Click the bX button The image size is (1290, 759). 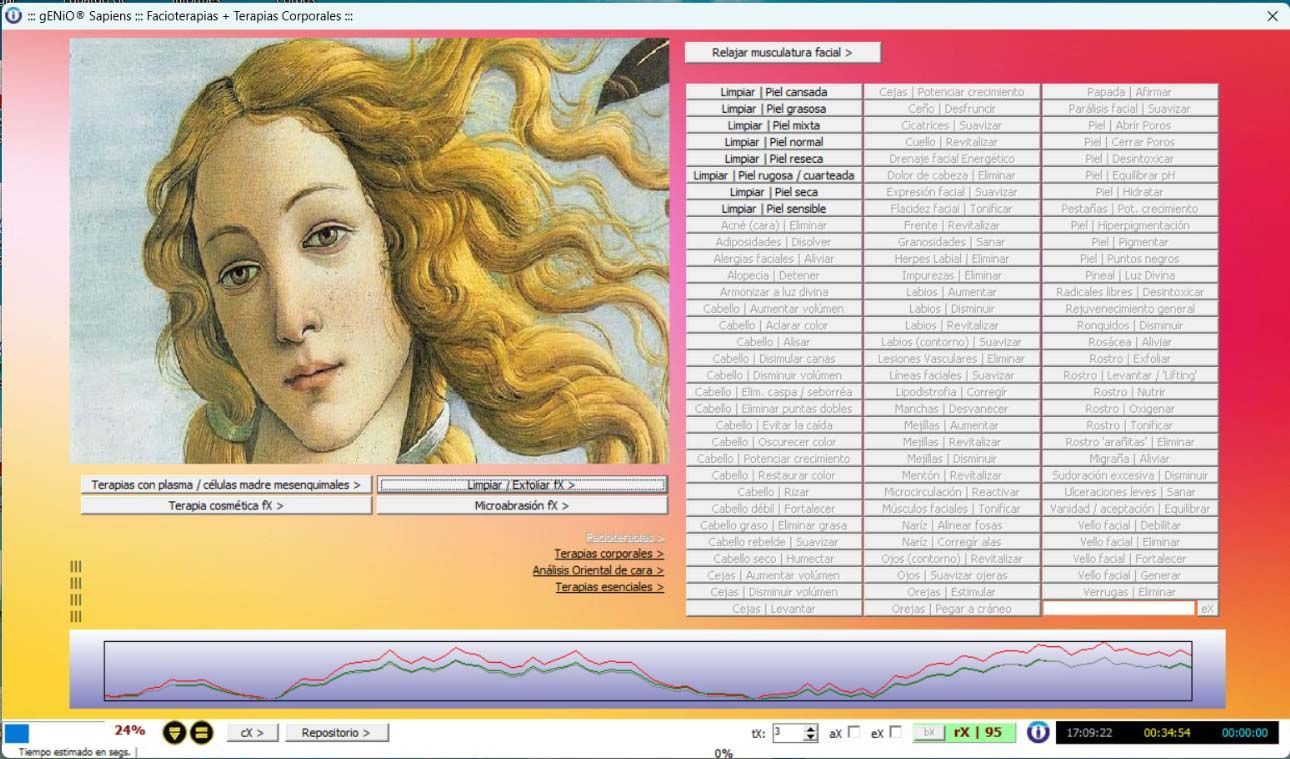click(x=928, y=733)
